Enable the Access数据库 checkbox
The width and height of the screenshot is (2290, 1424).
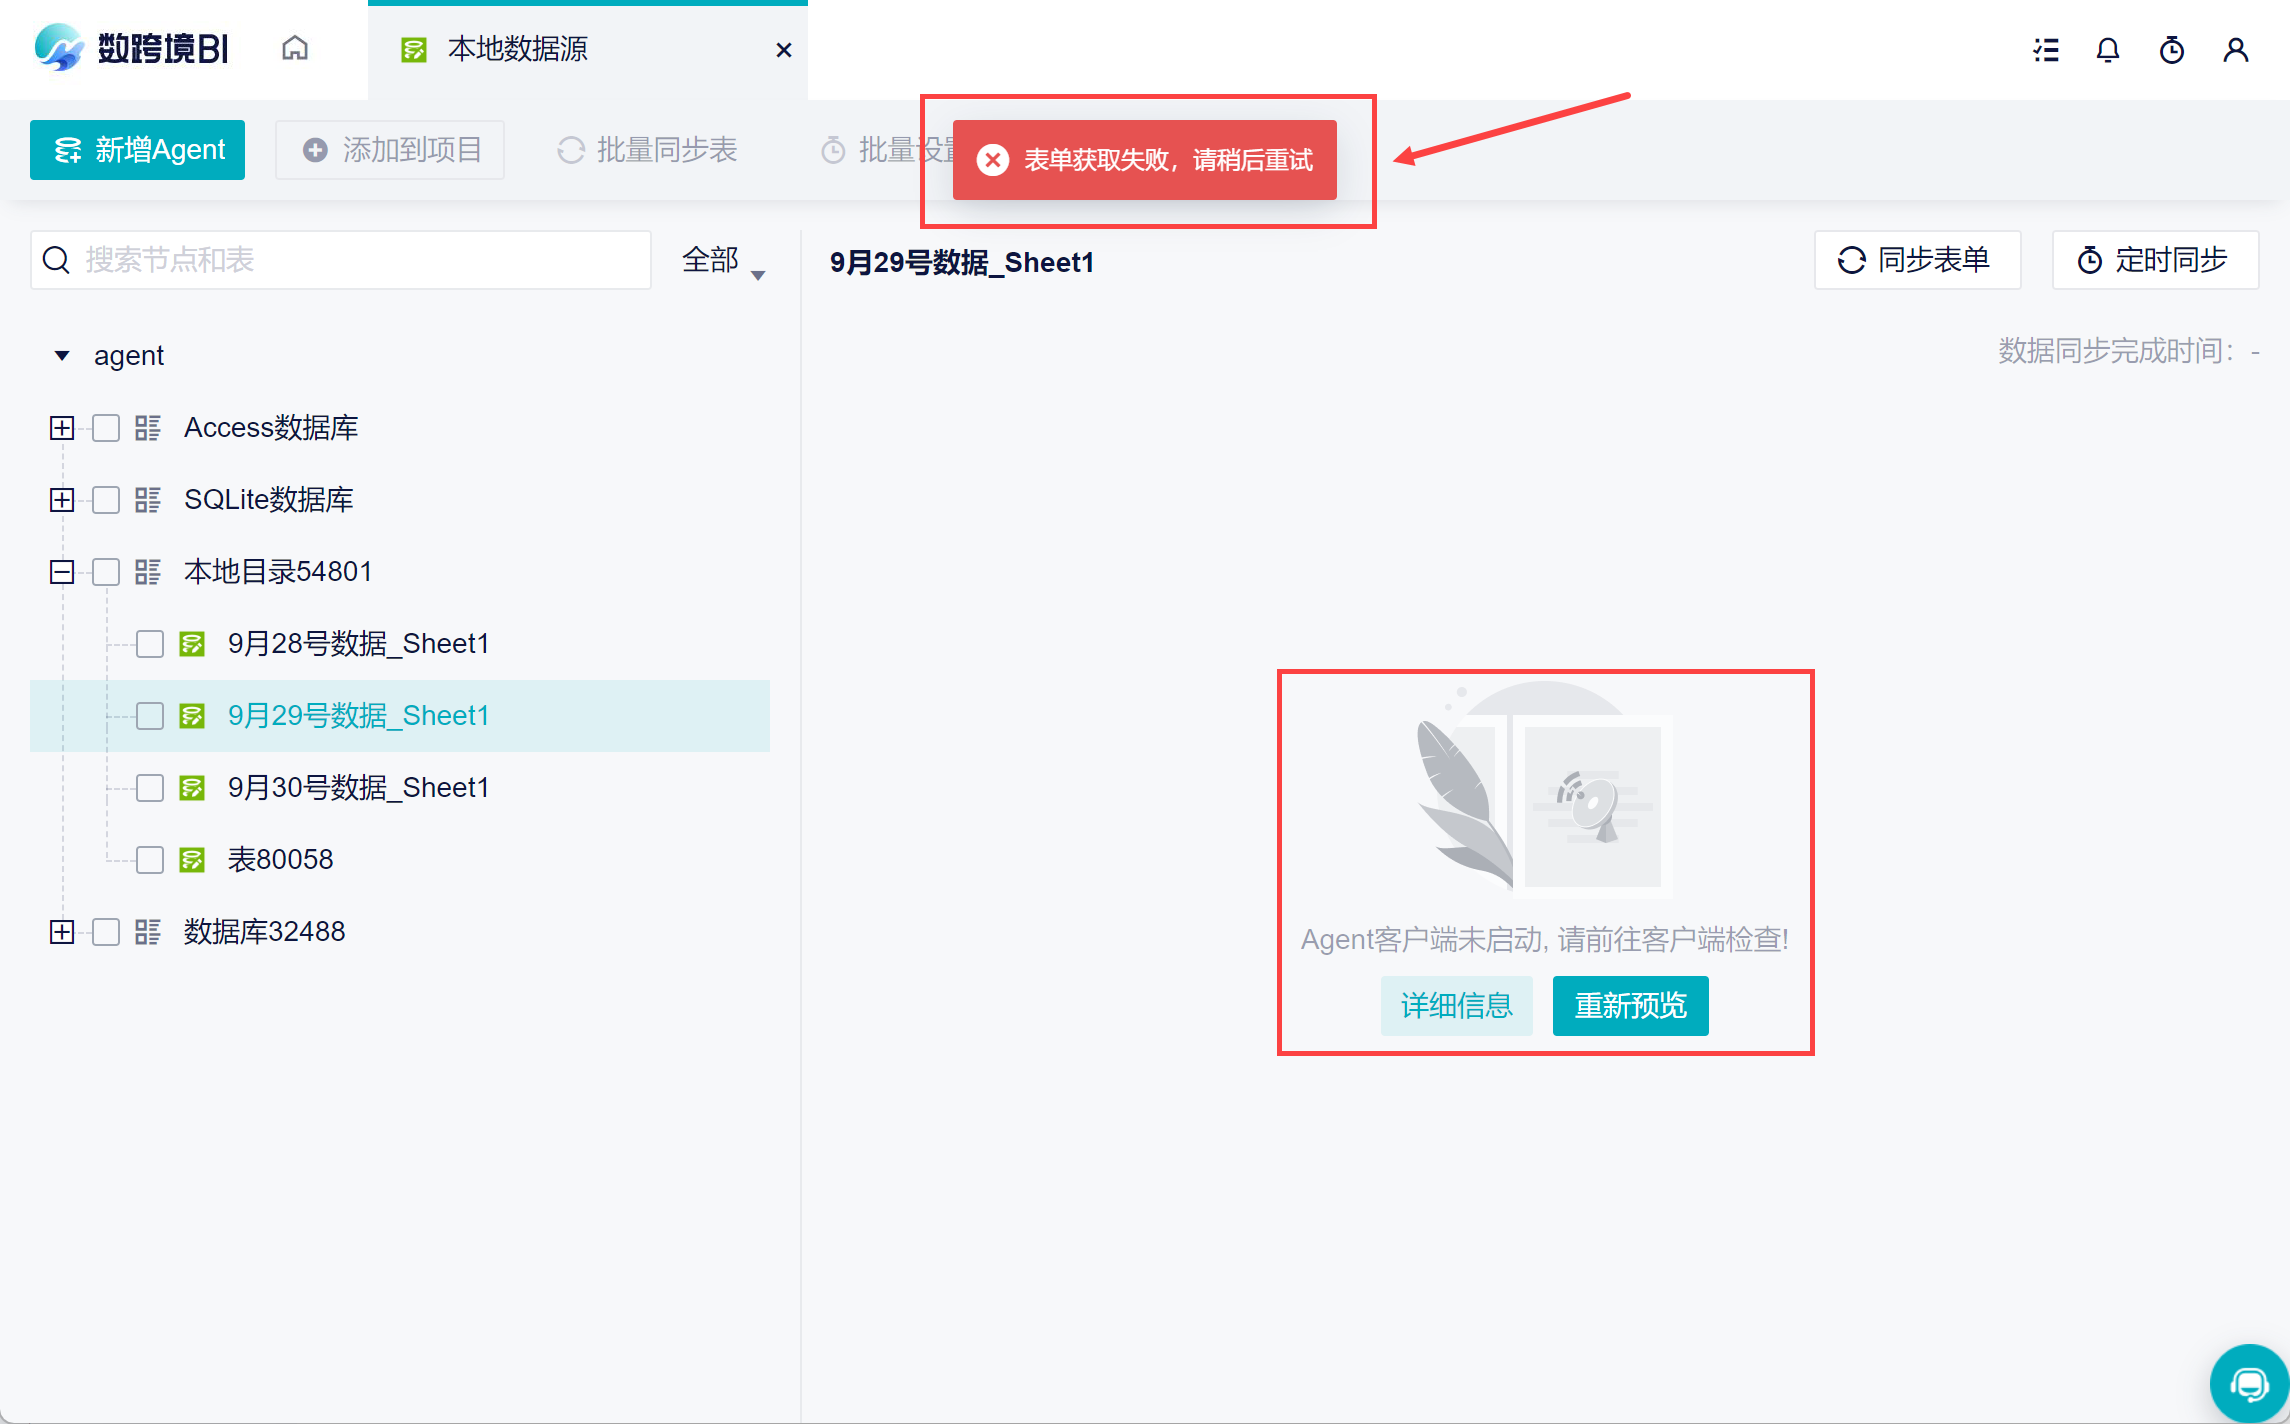point(106,428)
